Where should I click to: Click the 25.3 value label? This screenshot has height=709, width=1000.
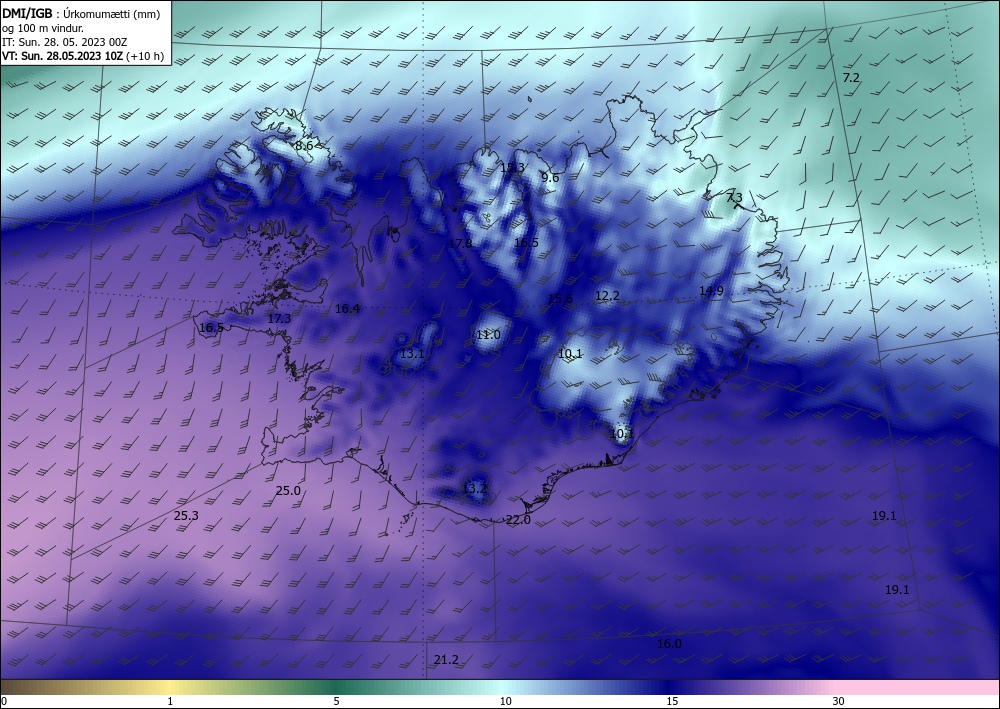(186, 516)
